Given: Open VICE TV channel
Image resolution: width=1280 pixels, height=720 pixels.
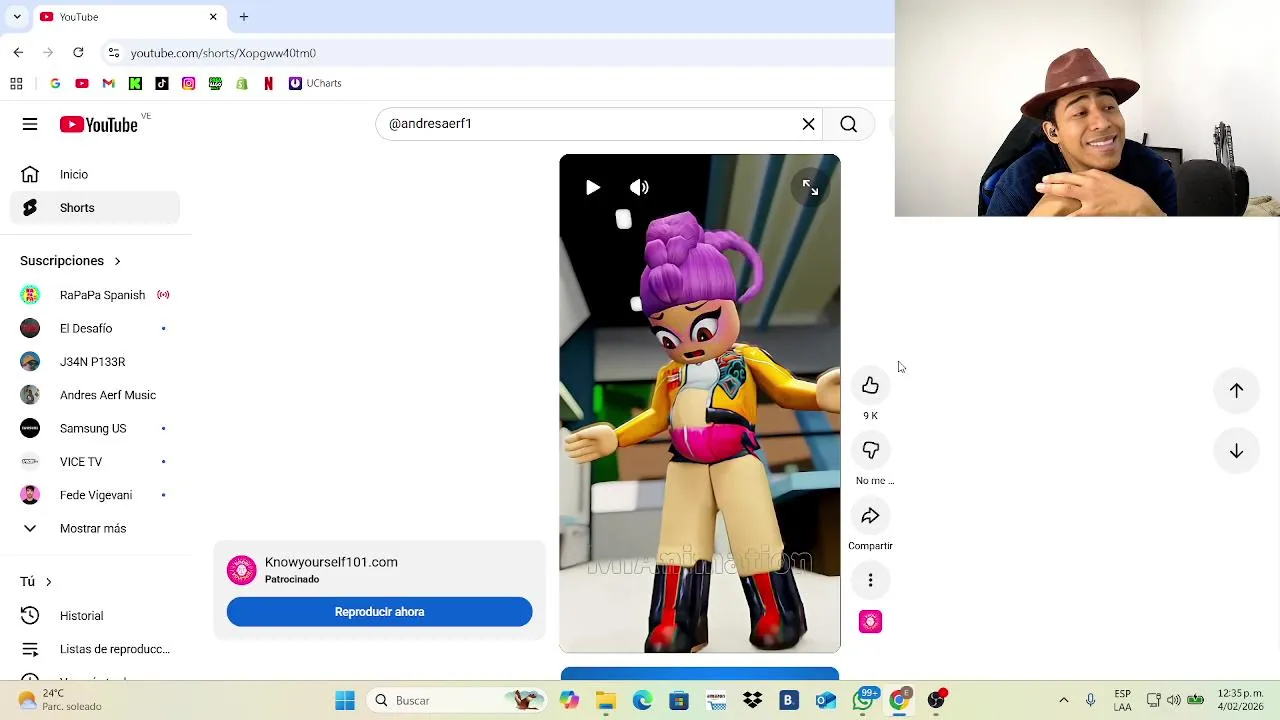Looking at the screenshot, I should [x=96, y=462].
